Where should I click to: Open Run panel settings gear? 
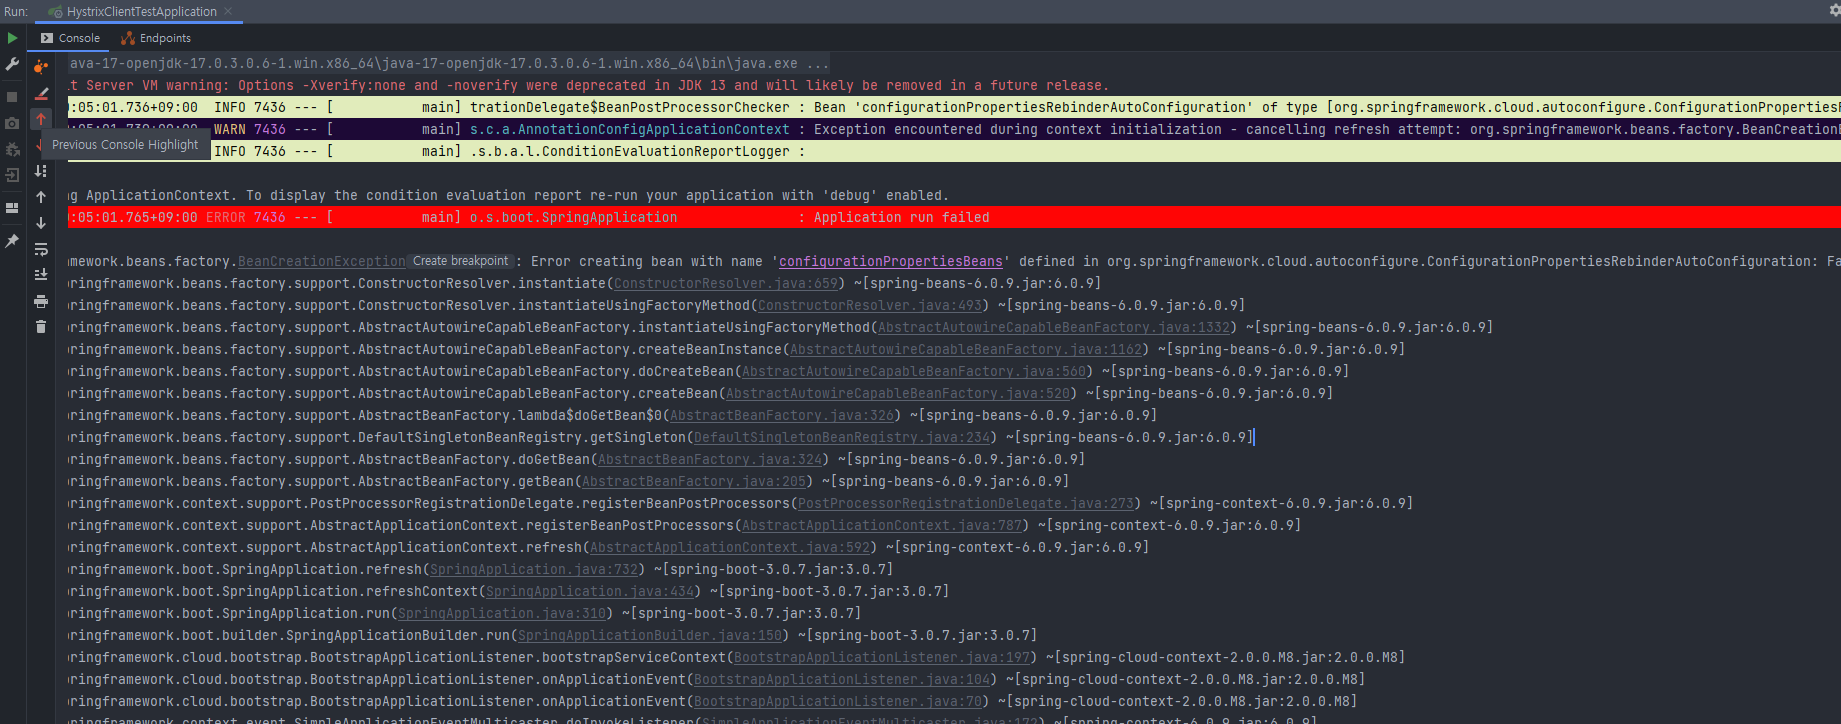tap(1835, 11)
